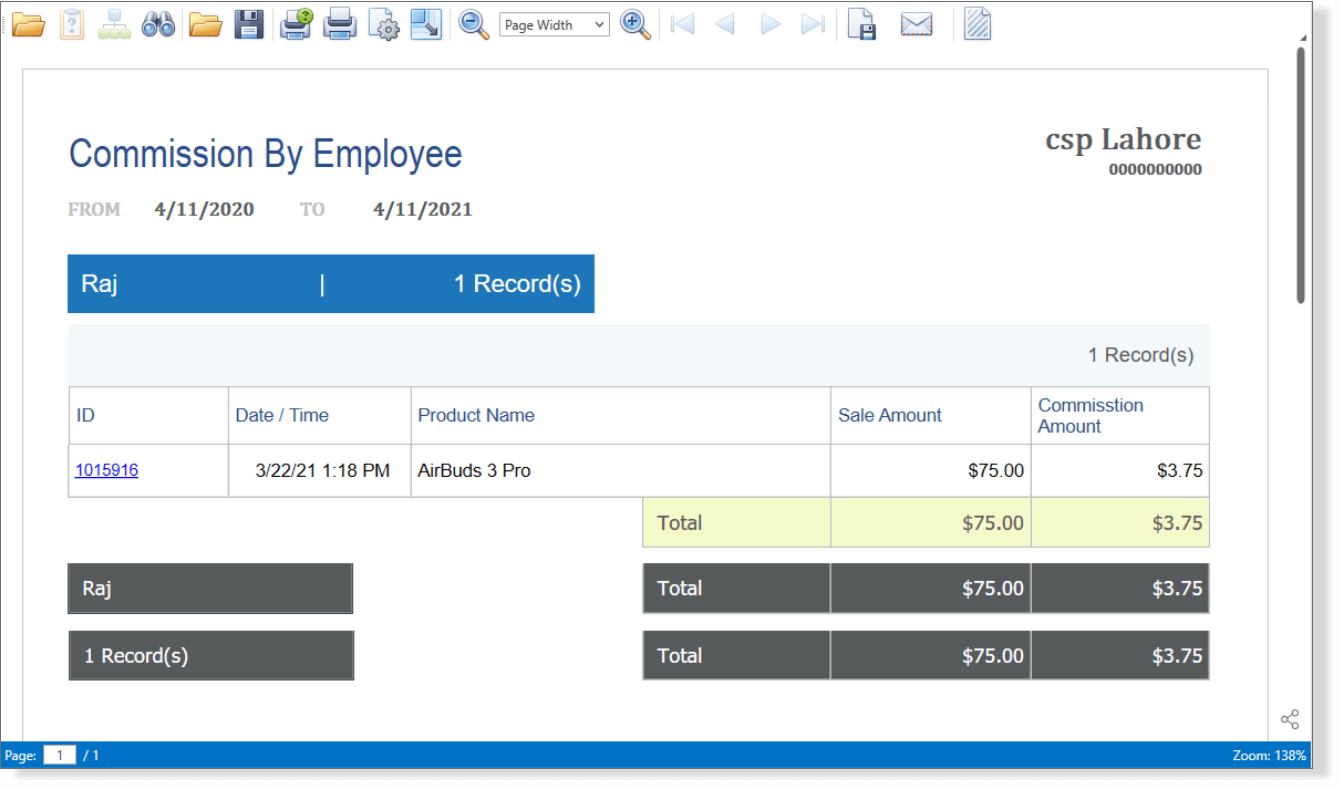Screen dimensions: 1338x786
Task: Click the binoculars Find icon
Action: click(x=158, y=24)
